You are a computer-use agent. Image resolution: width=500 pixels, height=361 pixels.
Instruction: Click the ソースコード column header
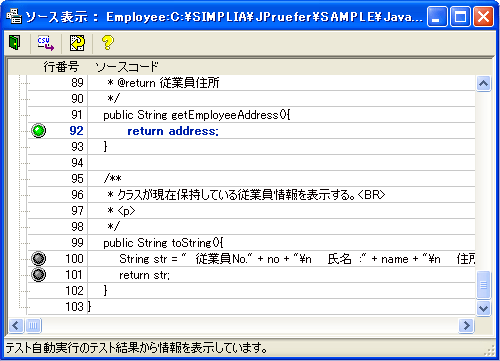tap(127, 67)
